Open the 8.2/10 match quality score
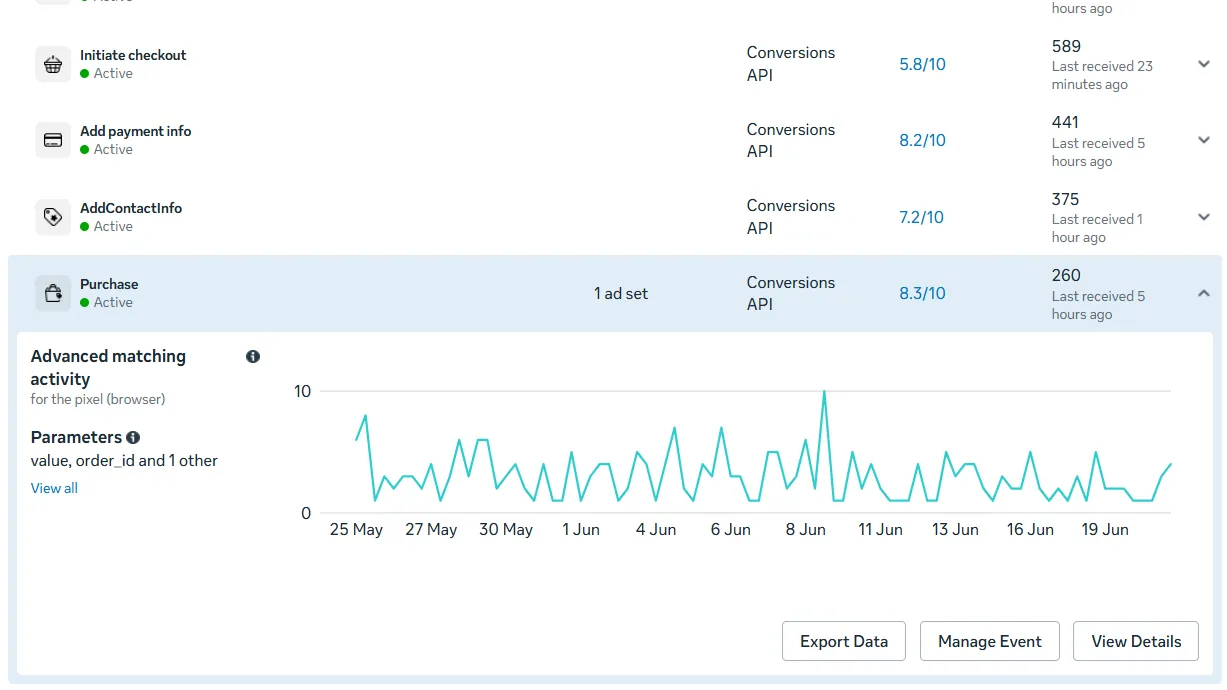Image resolution: width=1227 pixels, height=690 pixels. click(922, 140)
